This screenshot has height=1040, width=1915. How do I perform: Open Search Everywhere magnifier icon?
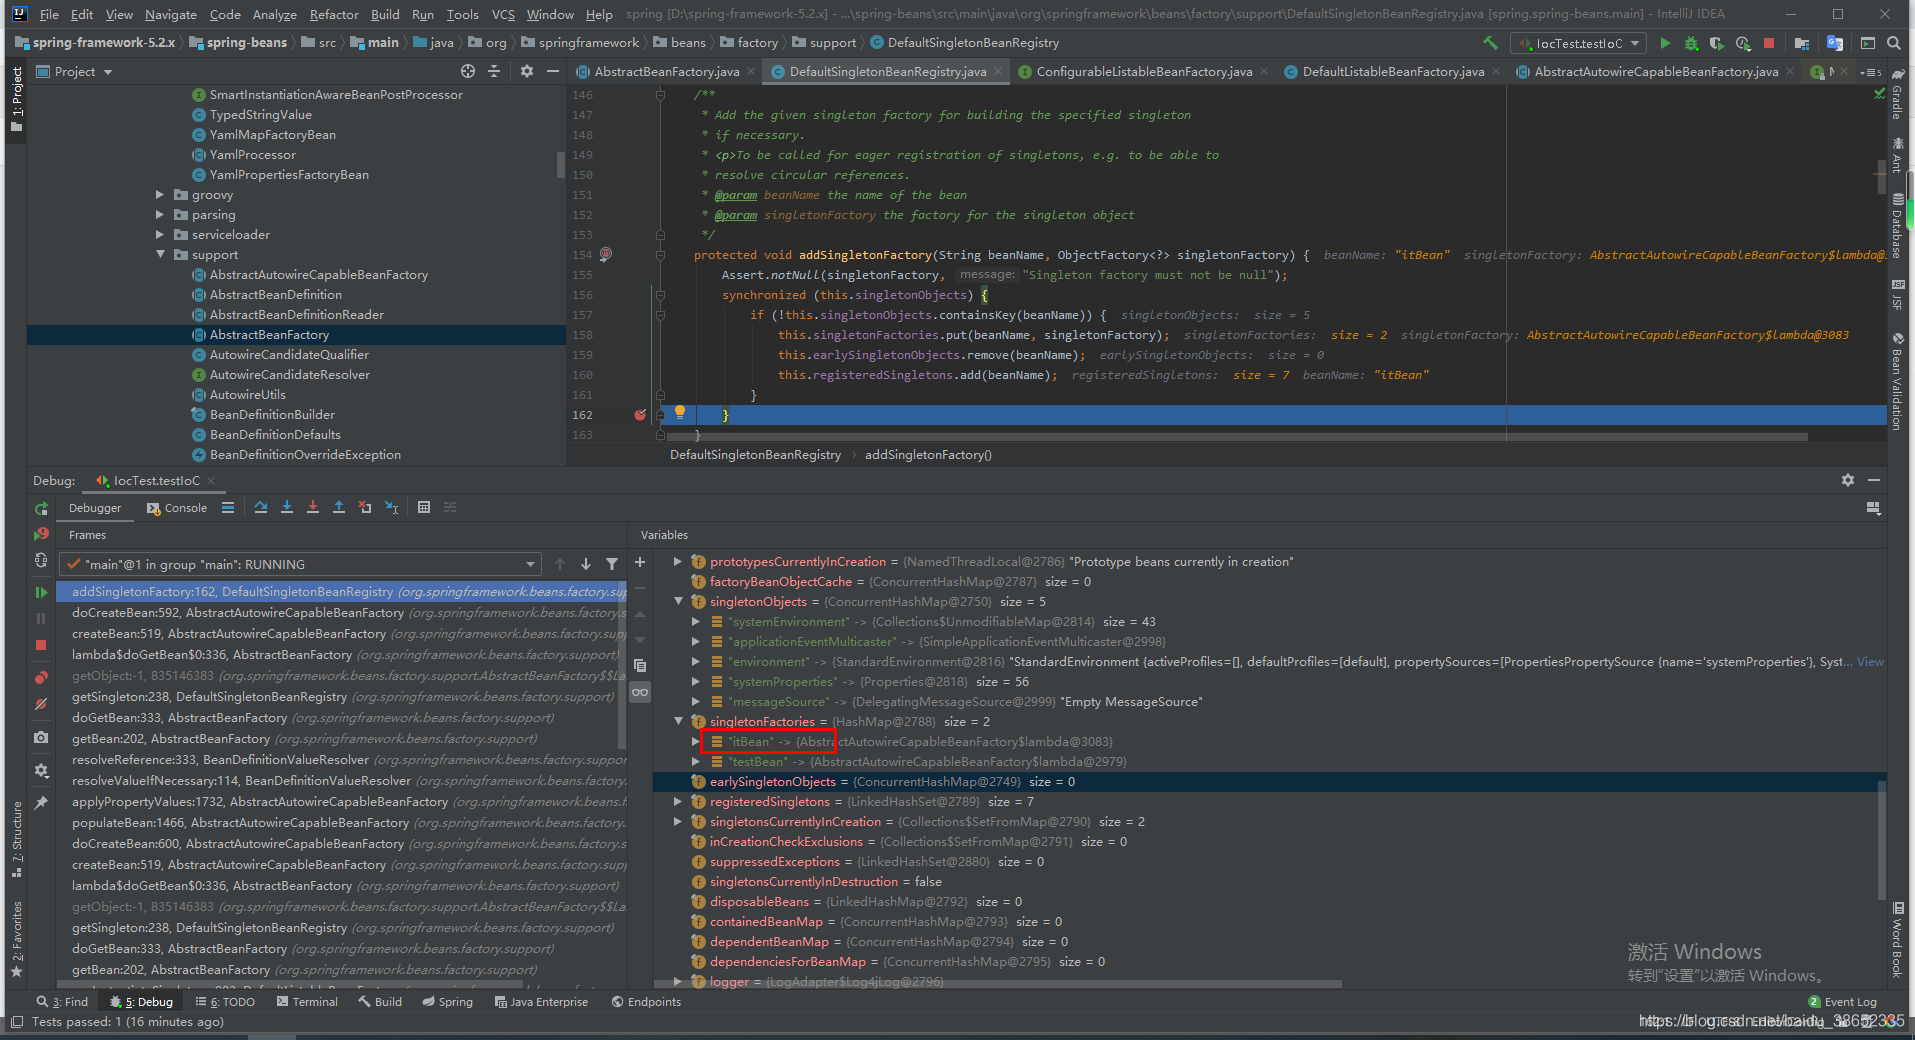1893,43
